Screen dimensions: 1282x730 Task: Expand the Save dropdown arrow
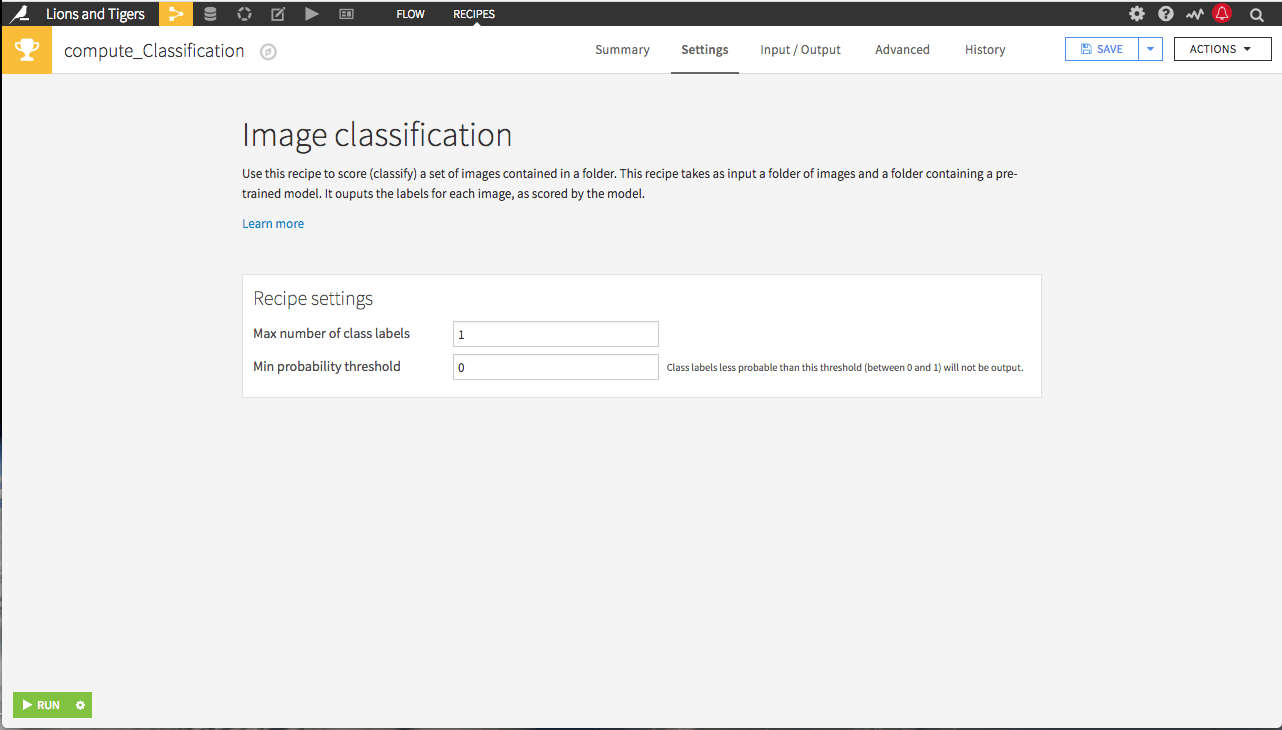coord(1151,49)
